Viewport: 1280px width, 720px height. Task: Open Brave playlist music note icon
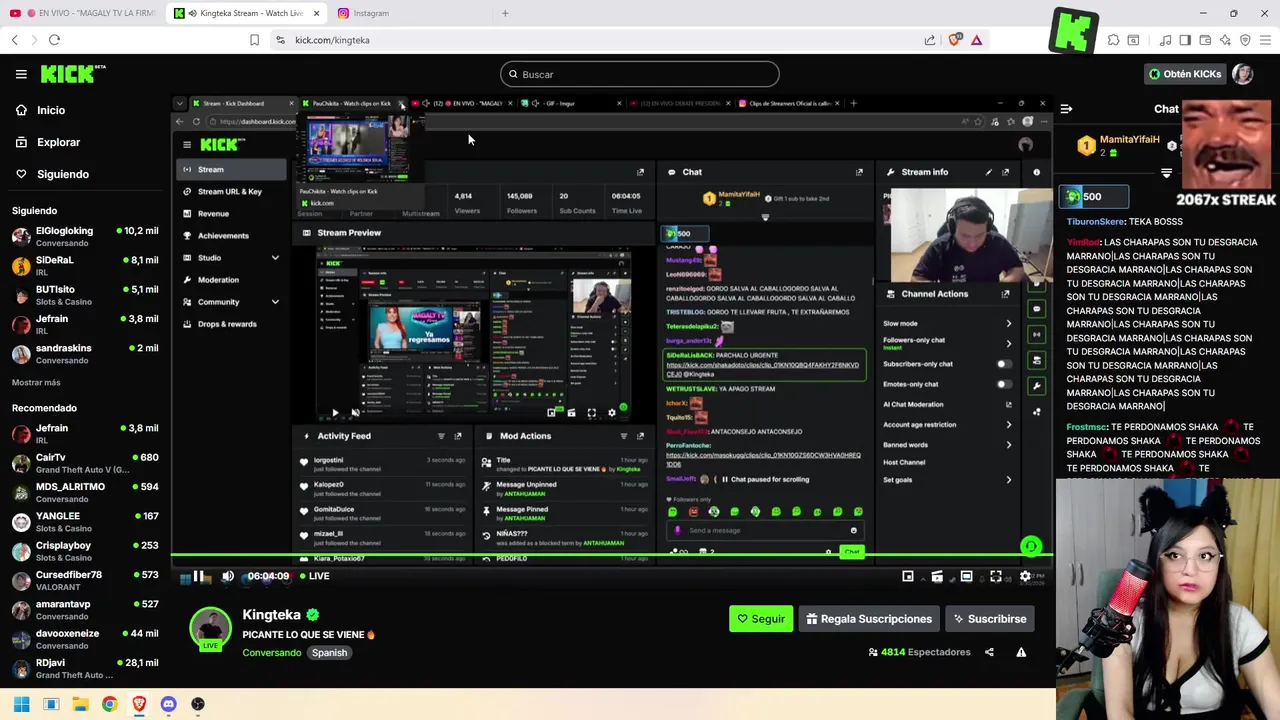[x=1165, y=40]
